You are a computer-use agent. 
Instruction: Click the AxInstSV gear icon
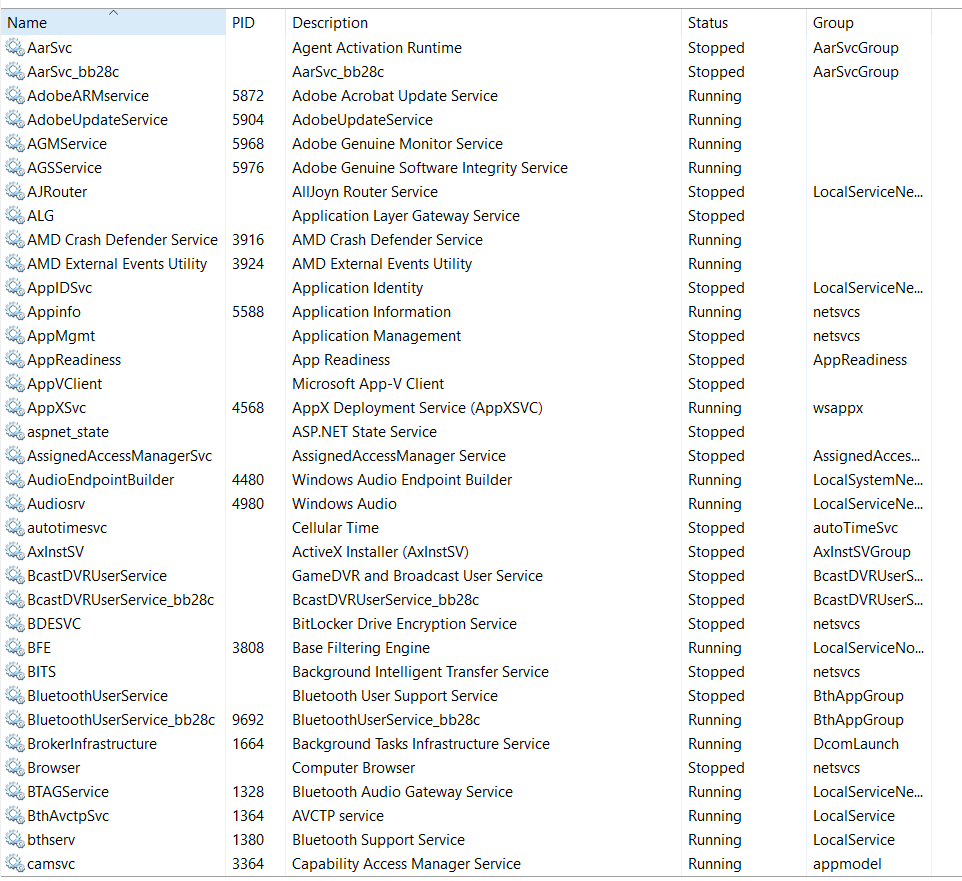(x=15, y=552)
